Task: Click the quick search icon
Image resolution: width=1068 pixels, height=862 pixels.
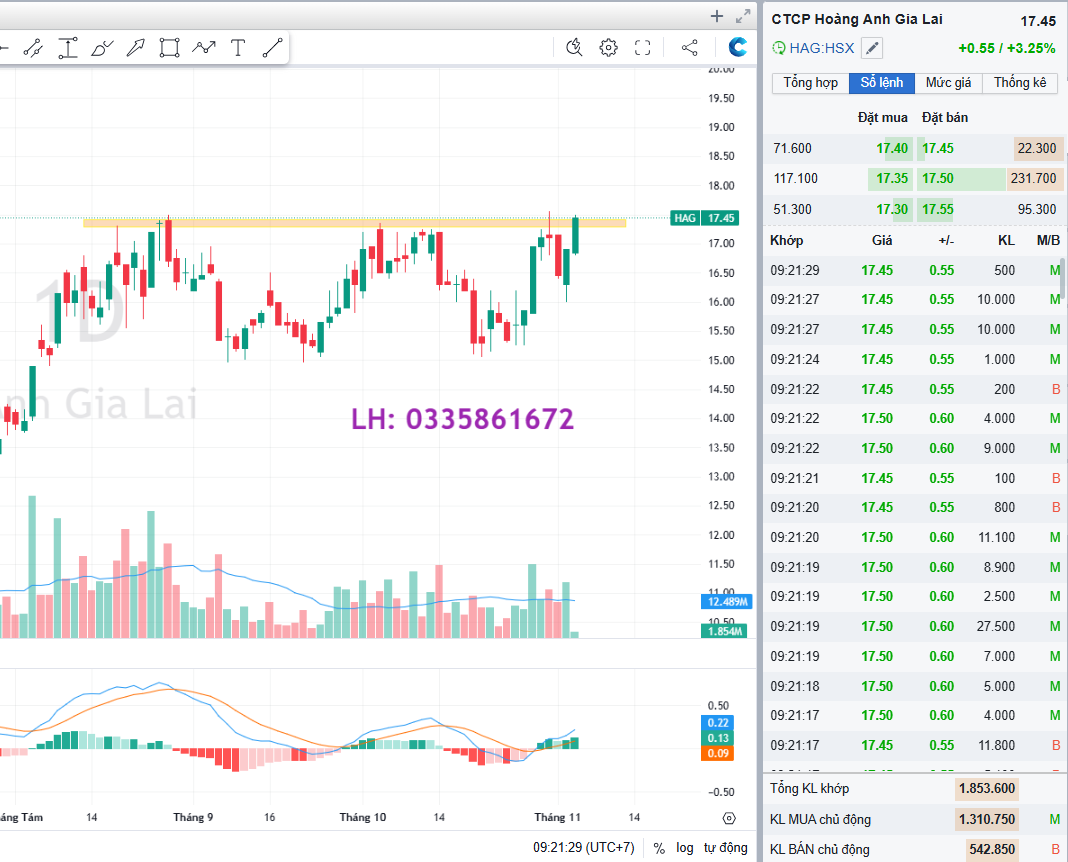Action: [x=574, y=47]
